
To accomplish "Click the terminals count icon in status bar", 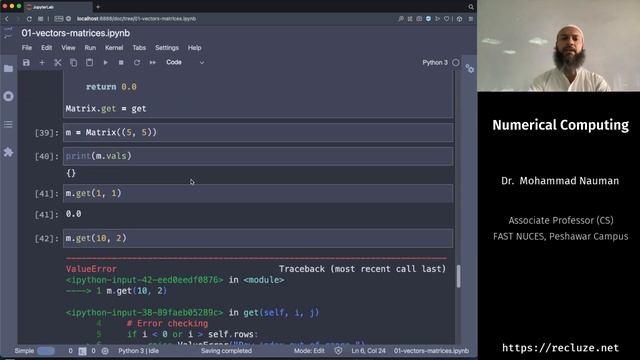I will [x=82, y=351].
